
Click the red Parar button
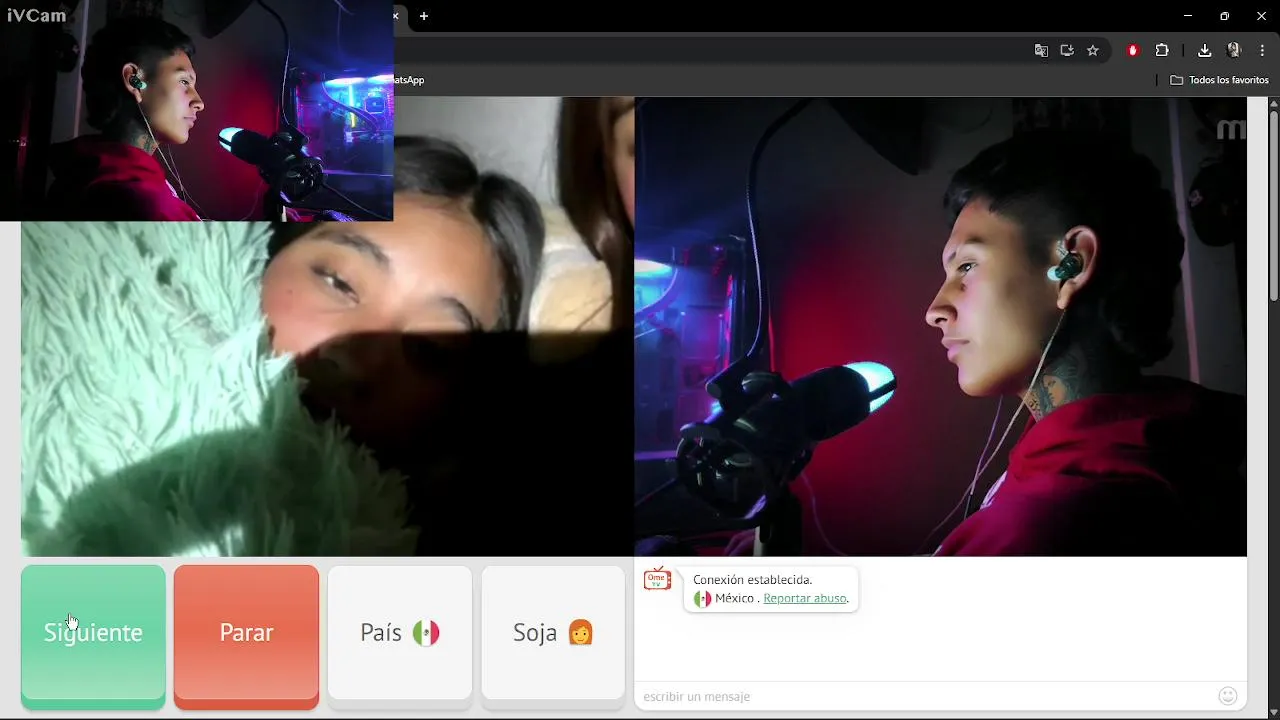click(x=246, y=636)
